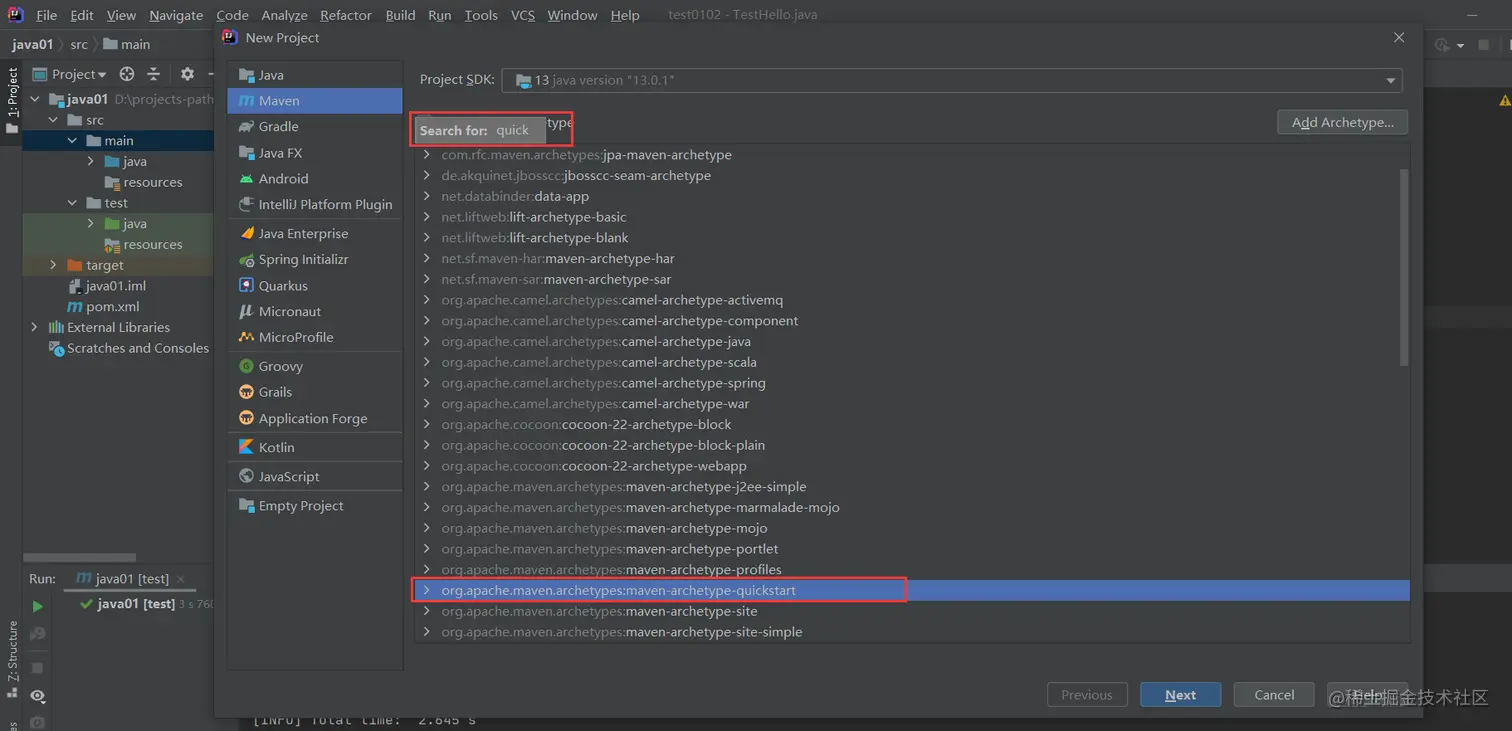The height and width of the screenshot is (731, 1512).
Task: Open Project panel settings gear
Action: pyautogui.click(x=187, y=74)
